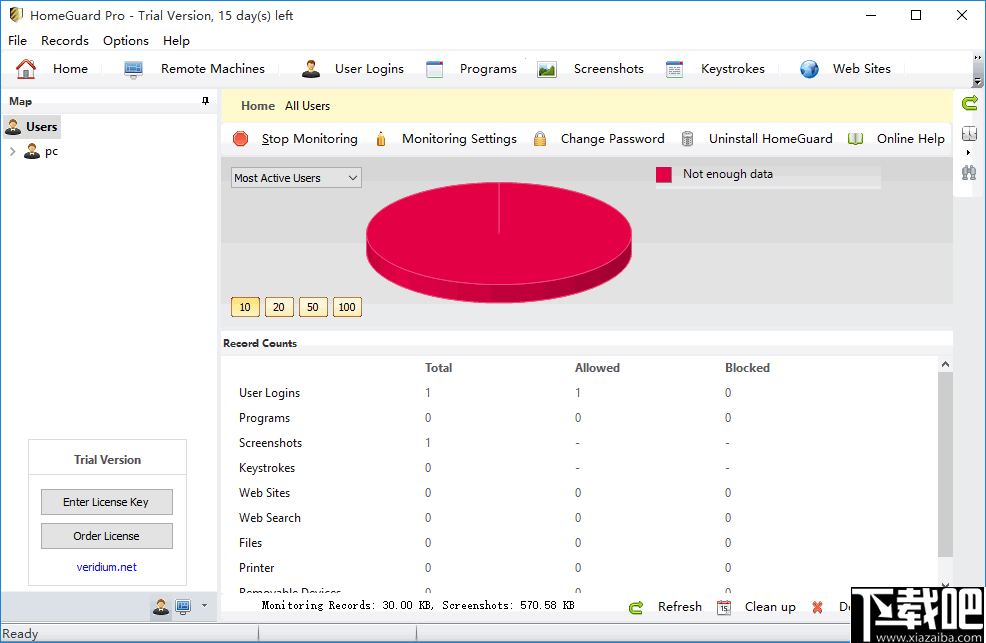986x643 pixels.
Task: Open the File menu
Action: click(x=17, y=40)
